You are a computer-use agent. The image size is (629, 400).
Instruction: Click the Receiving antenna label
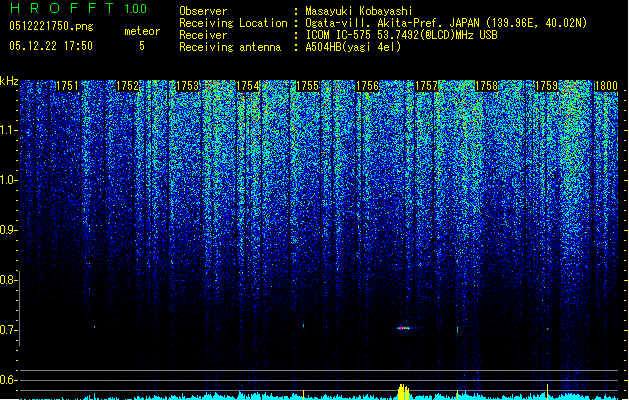230,47
